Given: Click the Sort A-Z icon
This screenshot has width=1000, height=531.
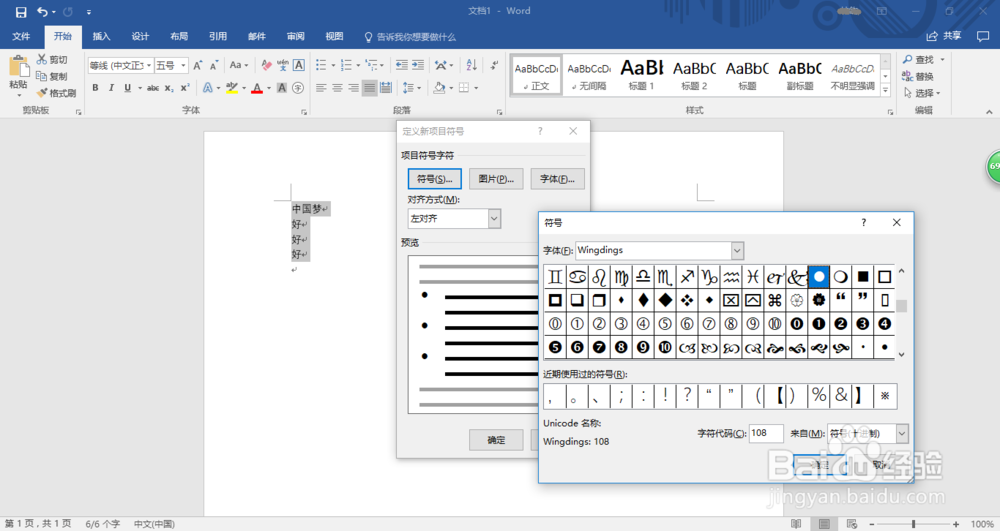Looking at the screenshot, I should tap(471, 65).
